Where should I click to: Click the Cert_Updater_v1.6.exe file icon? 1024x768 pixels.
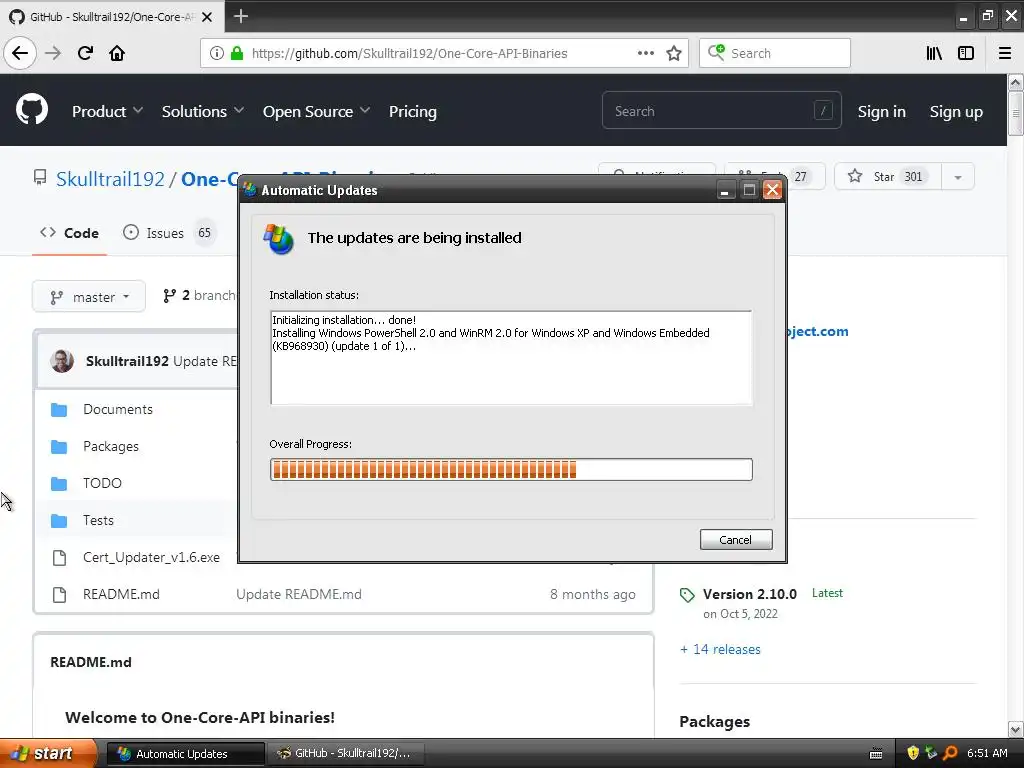[59, 558]
